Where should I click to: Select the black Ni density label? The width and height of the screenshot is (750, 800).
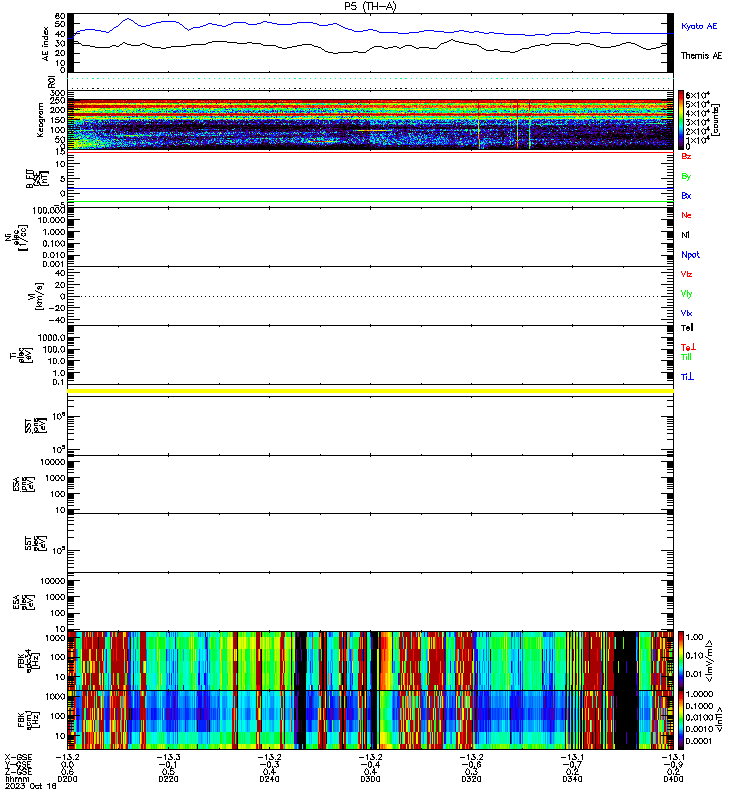(685, 235)
